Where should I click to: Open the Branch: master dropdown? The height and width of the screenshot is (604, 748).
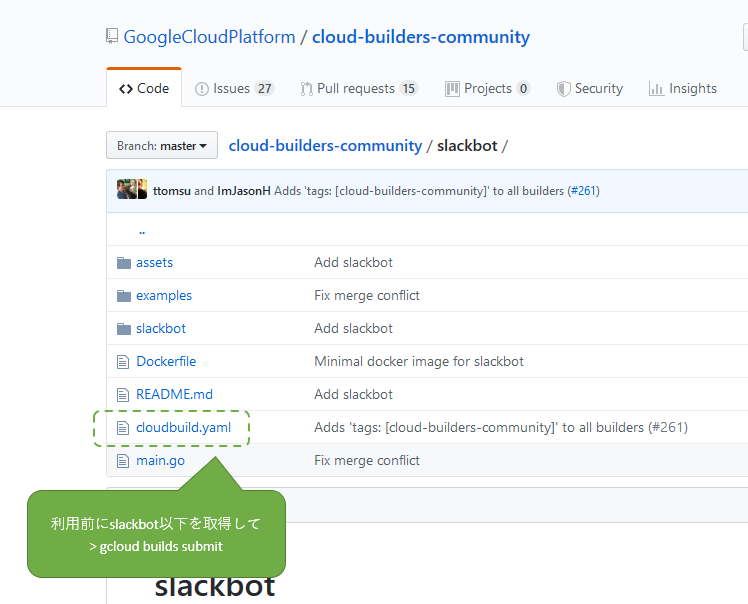click(x=162, y=145)
